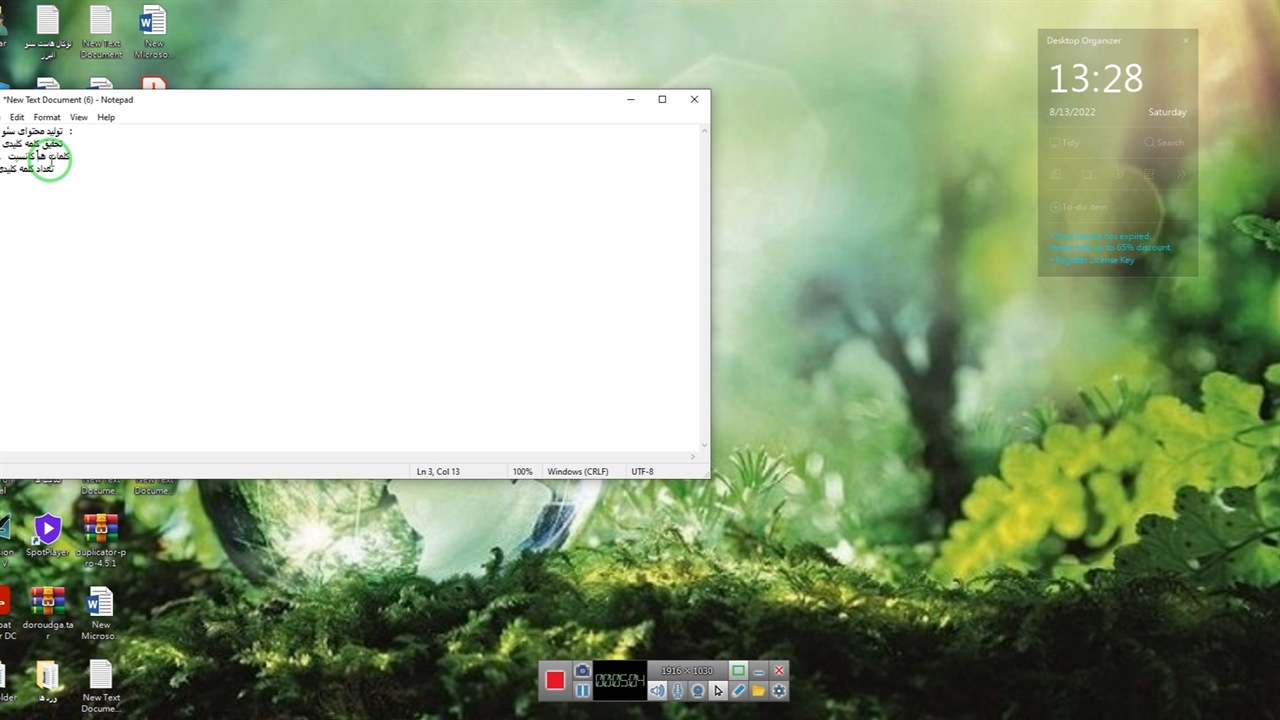1280x720 pixels.
Task: Click Tidy in Desktop Organizer
Action: coord(1065,143)
